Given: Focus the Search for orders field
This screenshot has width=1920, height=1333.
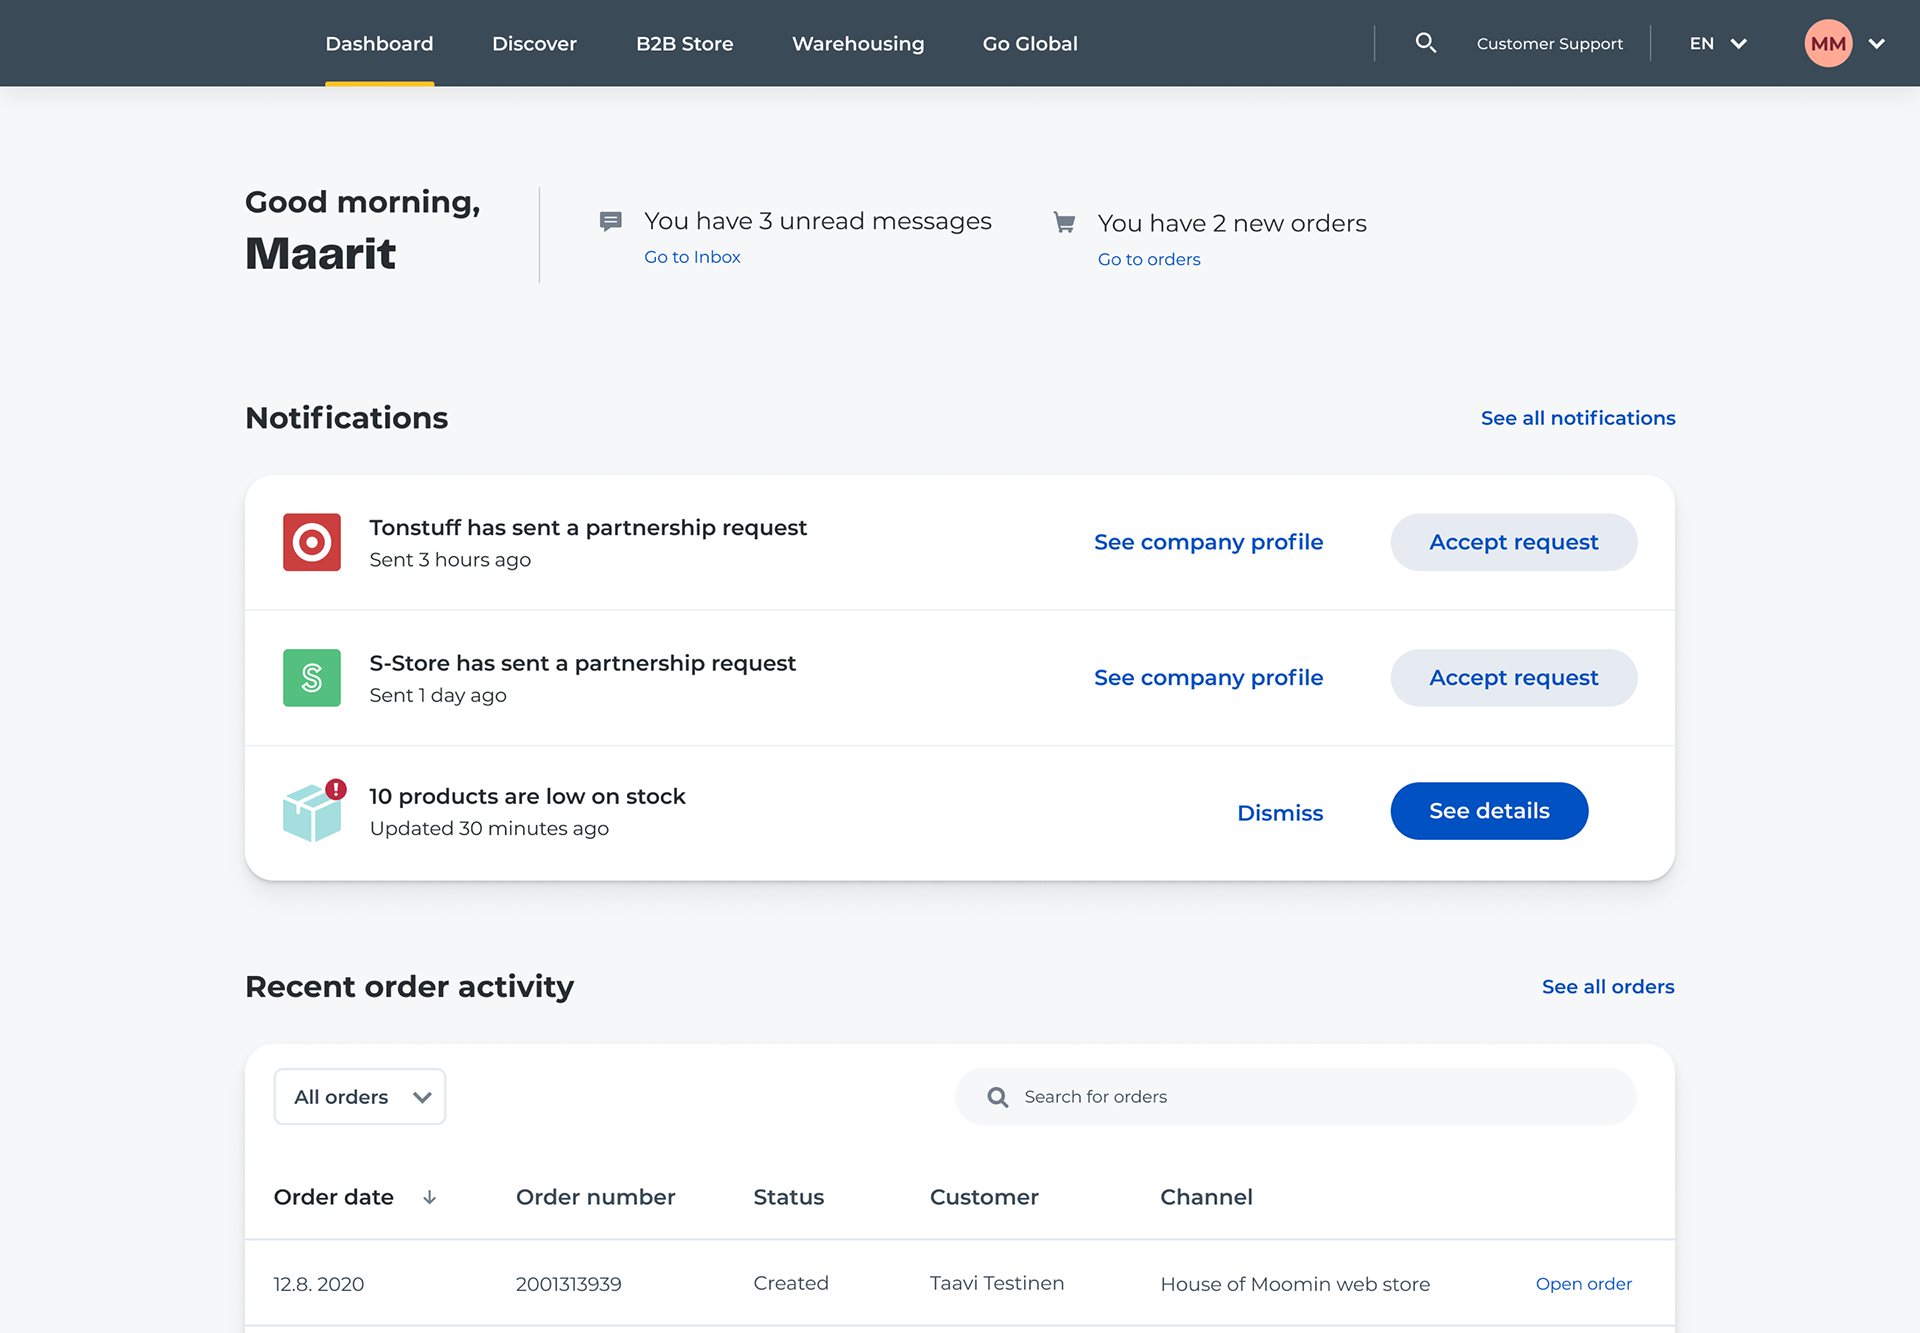Looking at the screenshot, I should (1295, 1097).
